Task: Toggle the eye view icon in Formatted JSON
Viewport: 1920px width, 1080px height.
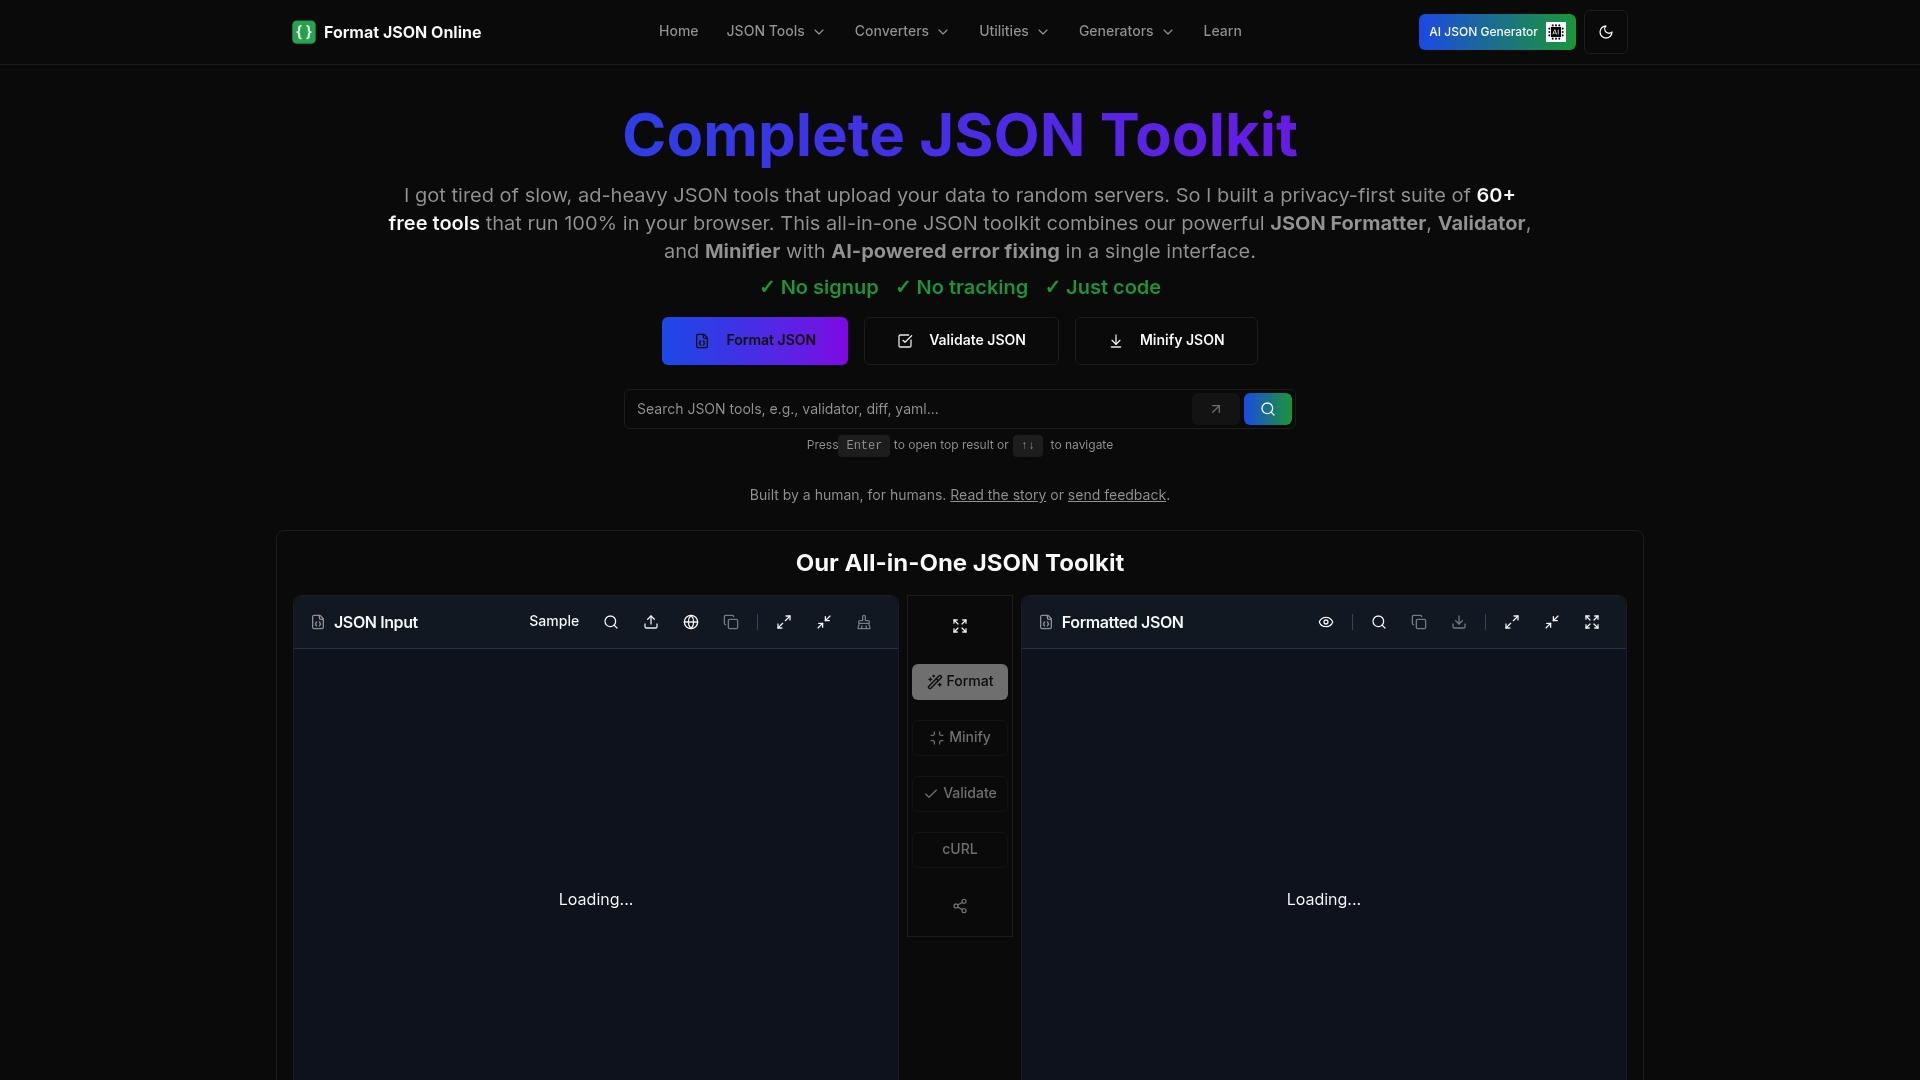Action: coord(1326,622)
